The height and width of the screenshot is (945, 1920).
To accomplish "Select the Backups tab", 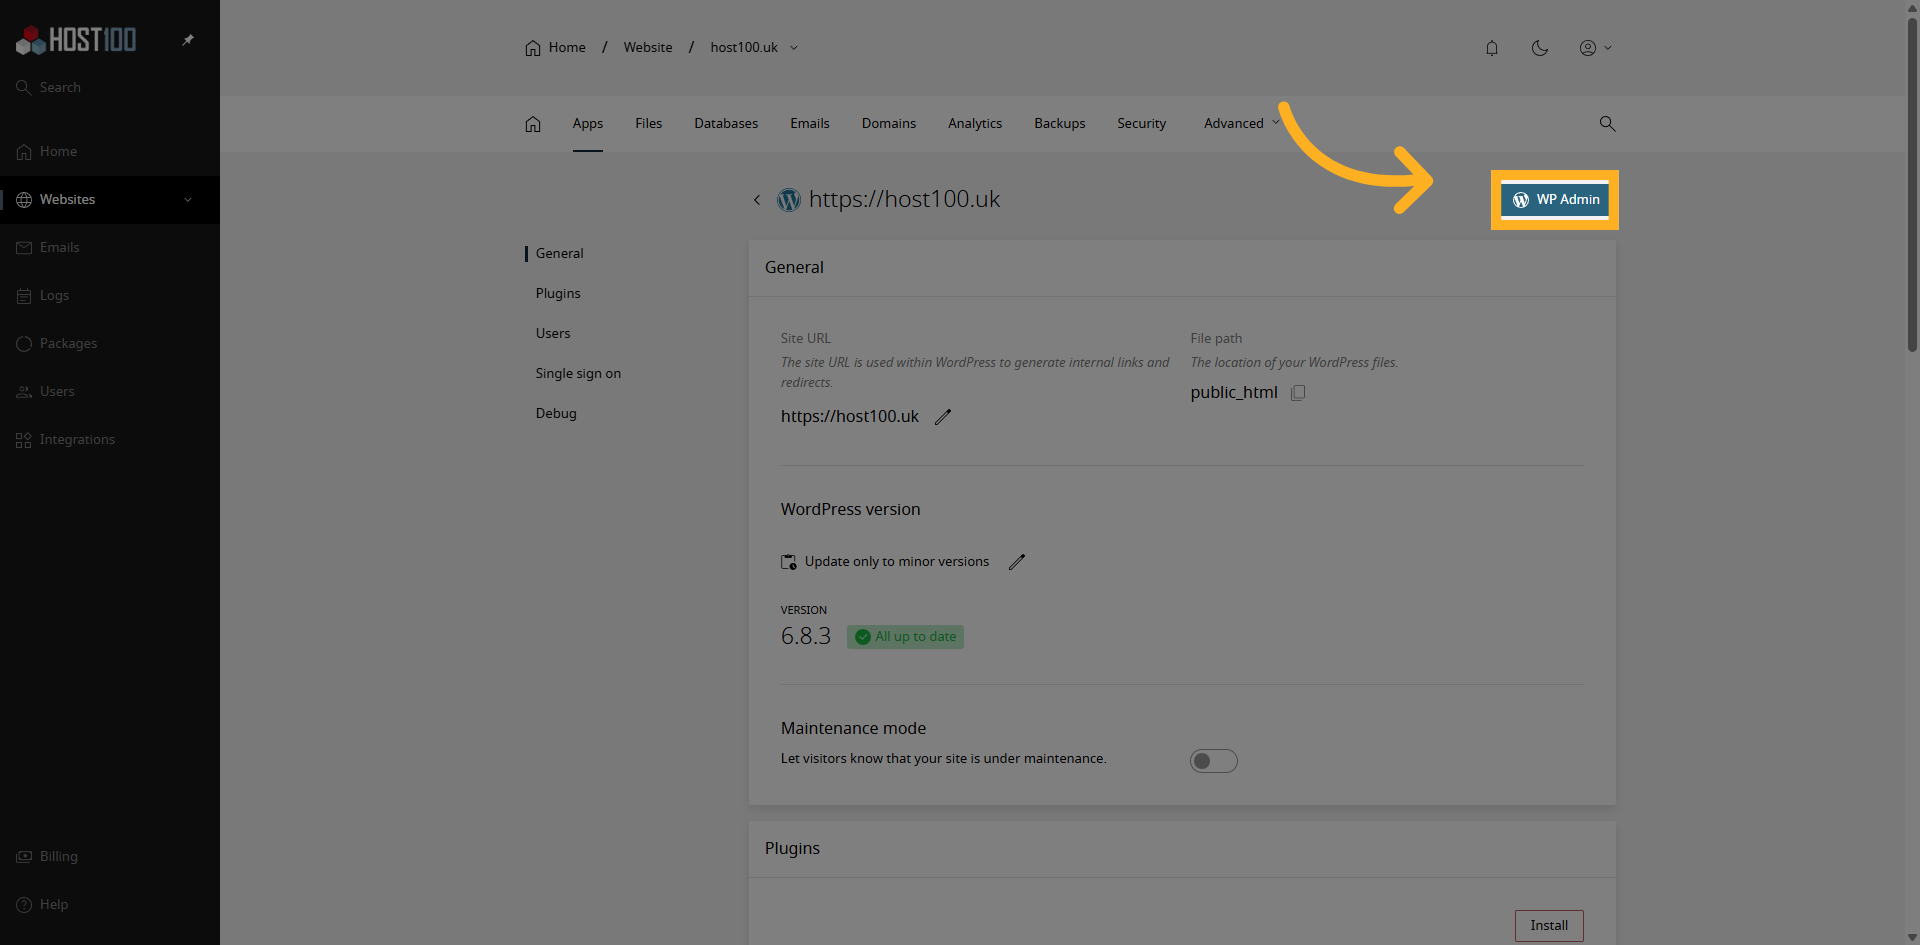I will tap(1060, 123).
